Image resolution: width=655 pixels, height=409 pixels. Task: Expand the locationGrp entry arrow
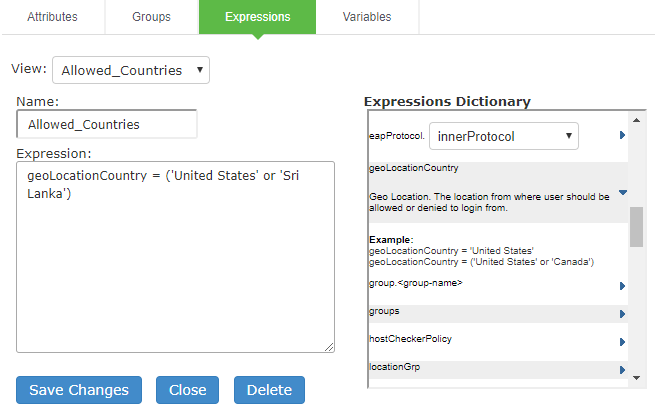click(622, 370)
